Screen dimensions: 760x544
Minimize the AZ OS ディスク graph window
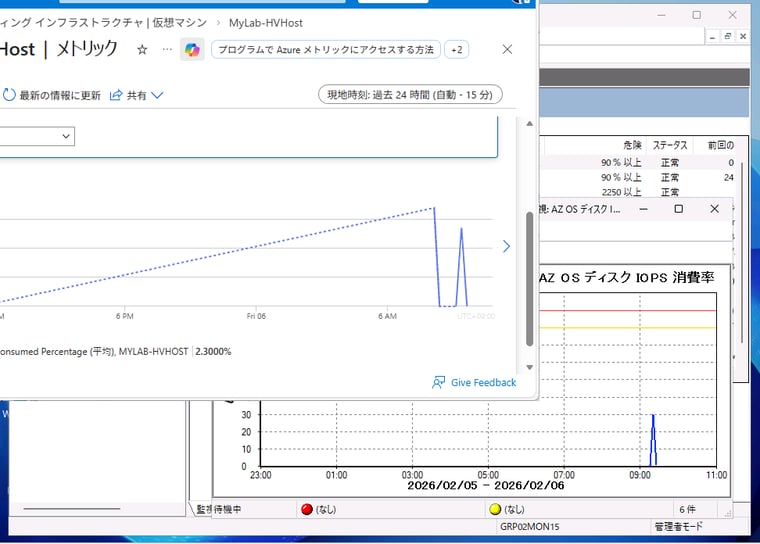[x=644, y=209]
